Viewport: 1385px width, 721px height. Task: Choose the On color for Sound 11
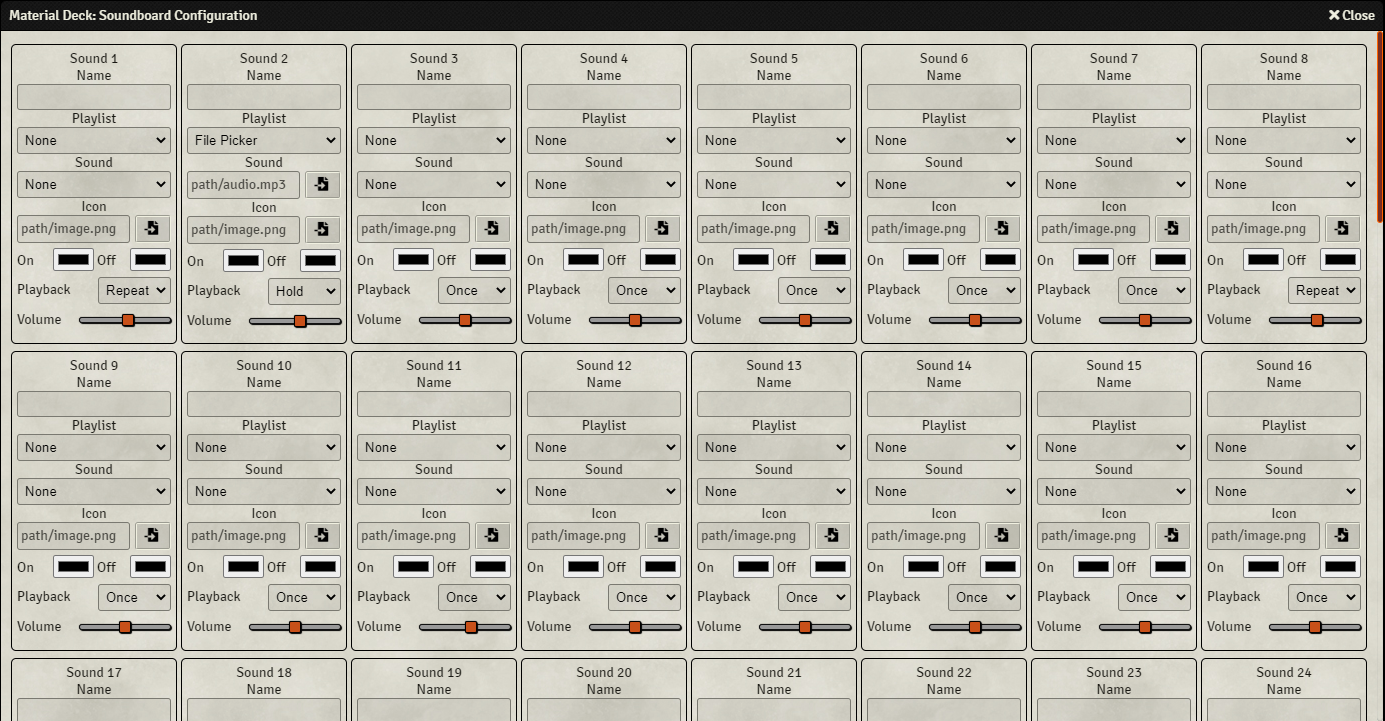pos(413,567)
